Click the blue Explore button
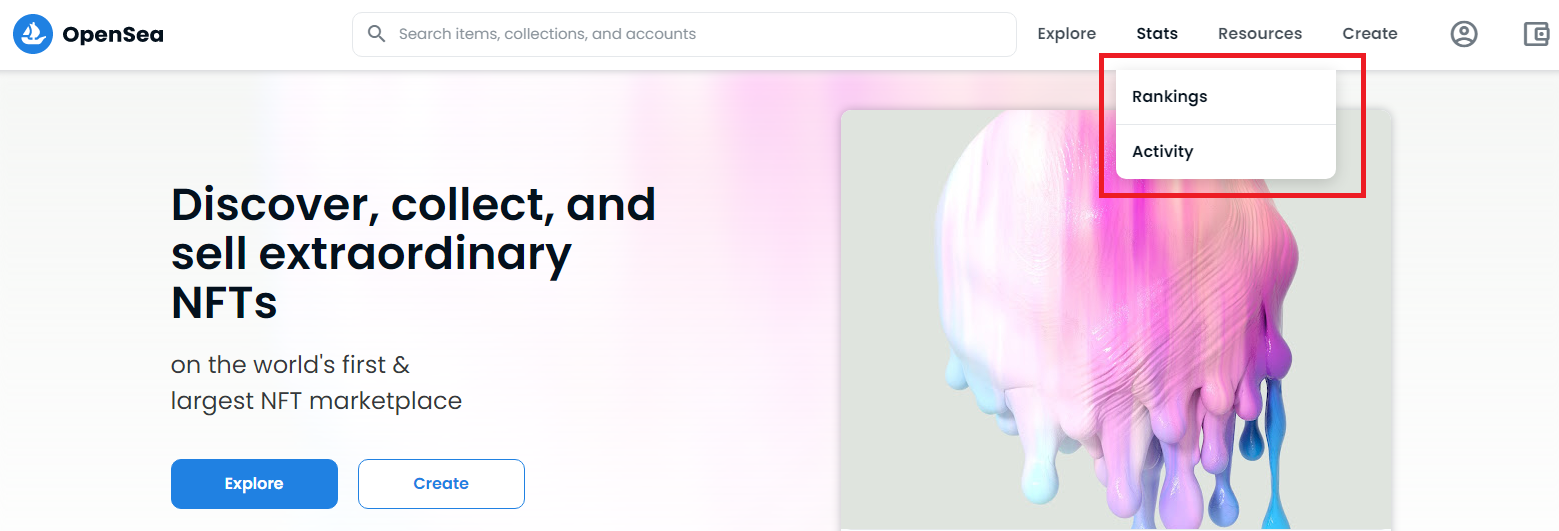Image resolution: width=1559 pixels, height=531 pixels. pyautogui.click(x=254, y=484)
